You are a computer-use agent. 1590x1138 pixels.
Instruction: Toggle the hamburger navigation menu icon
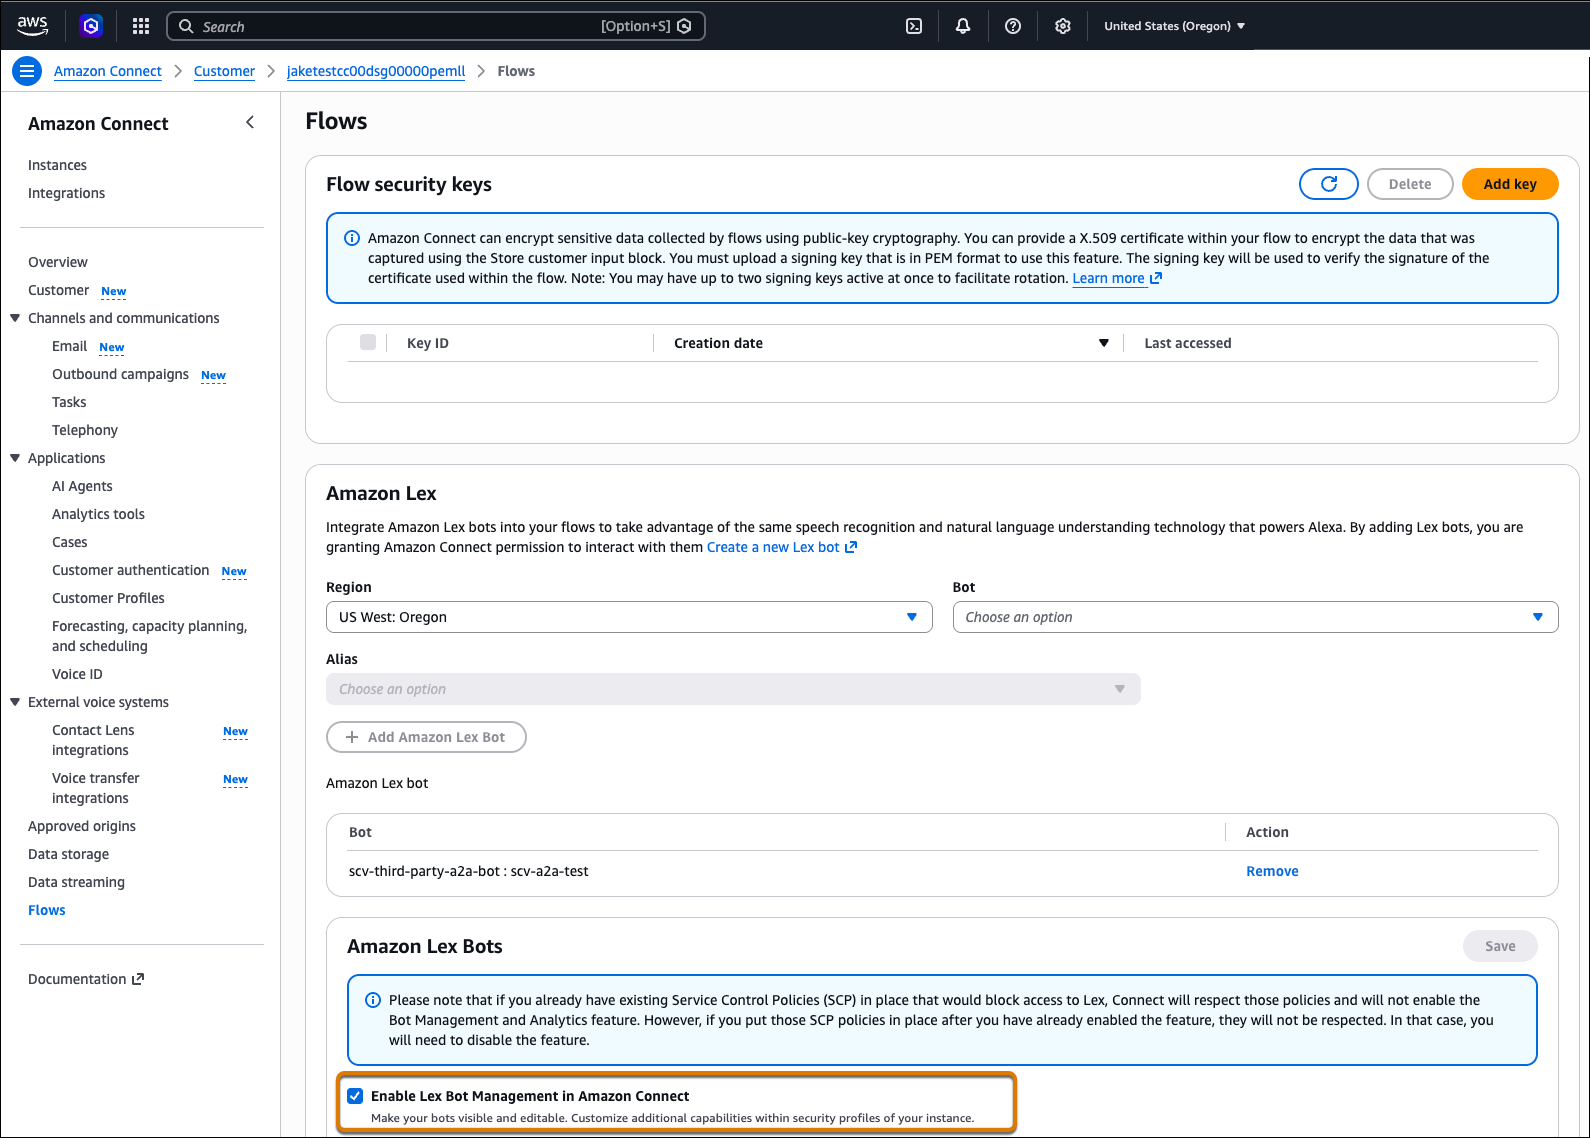click(27, 71)
